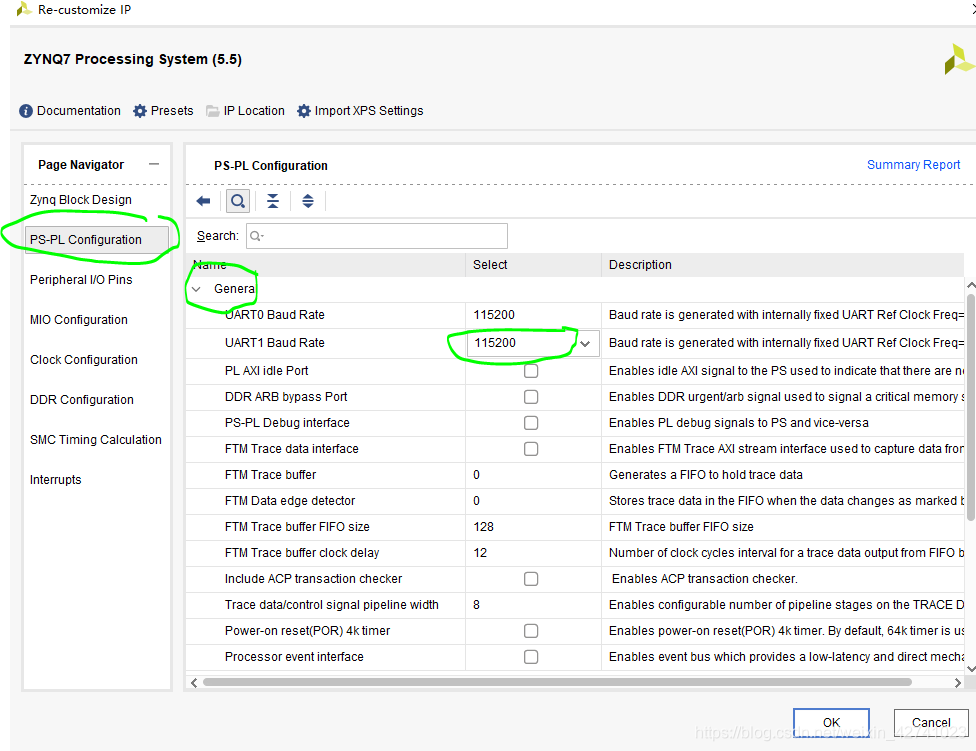Enable DDR ARB bypass Port checkbox
Screen dimensions: 976x751
pyautogui.click(x=531, y=397)
